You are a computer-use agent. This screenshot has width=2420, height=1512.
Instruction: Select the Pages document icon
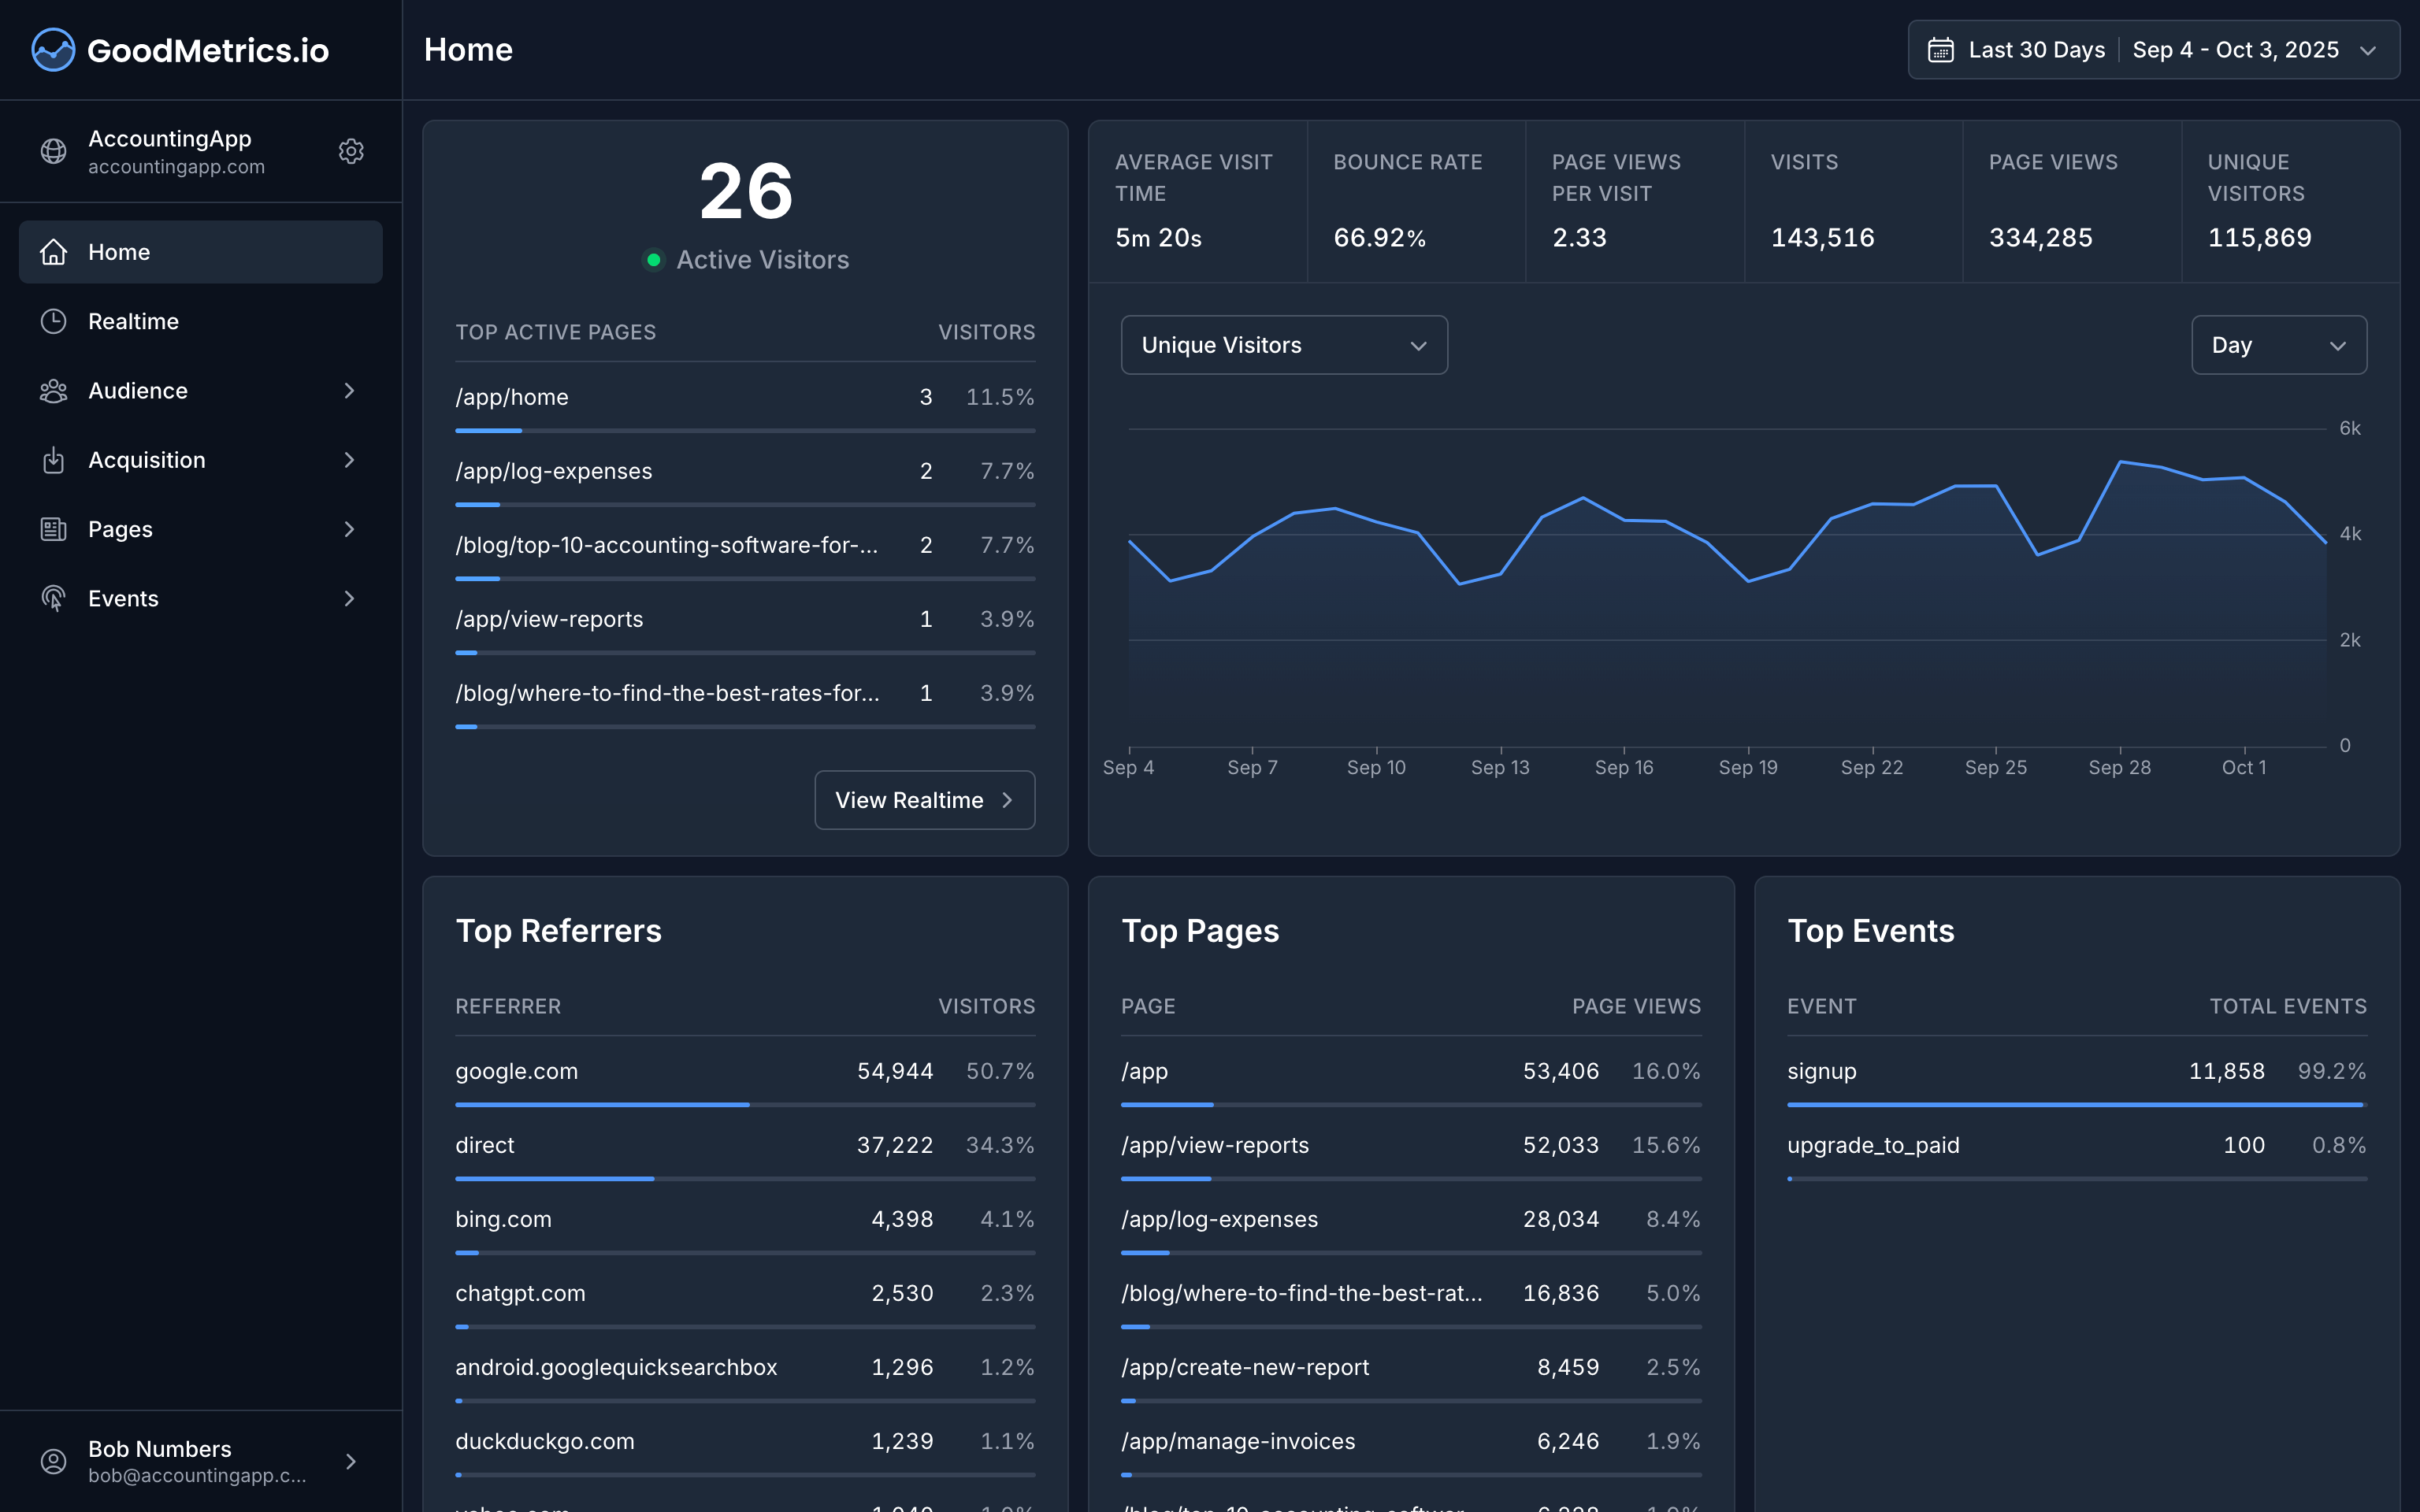point(53,528)
